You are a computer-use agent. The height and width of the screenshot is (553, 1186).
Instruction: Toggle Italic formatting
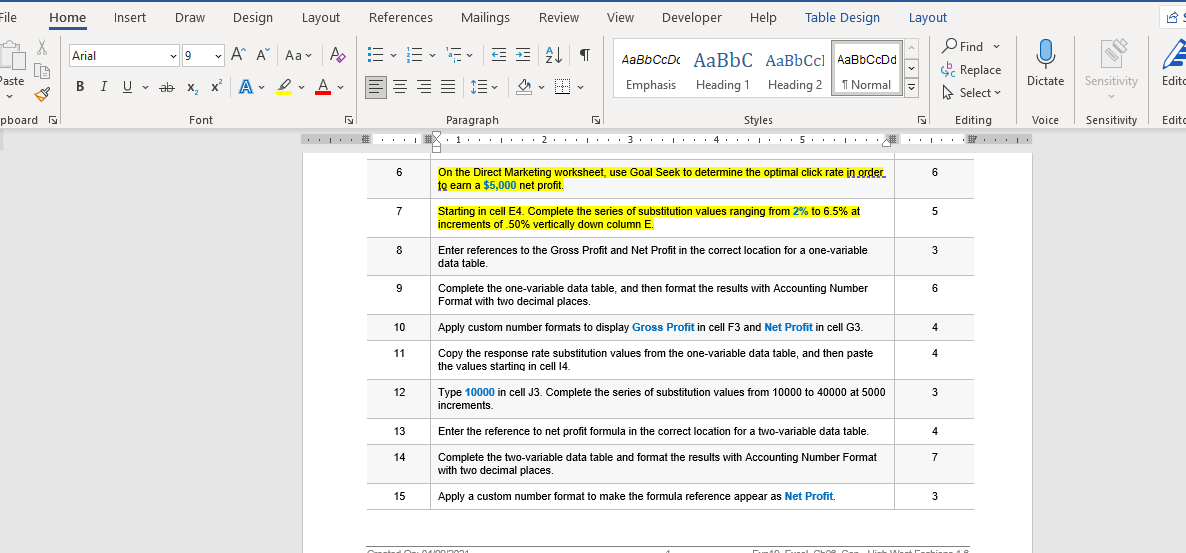[x=104, y=88]
